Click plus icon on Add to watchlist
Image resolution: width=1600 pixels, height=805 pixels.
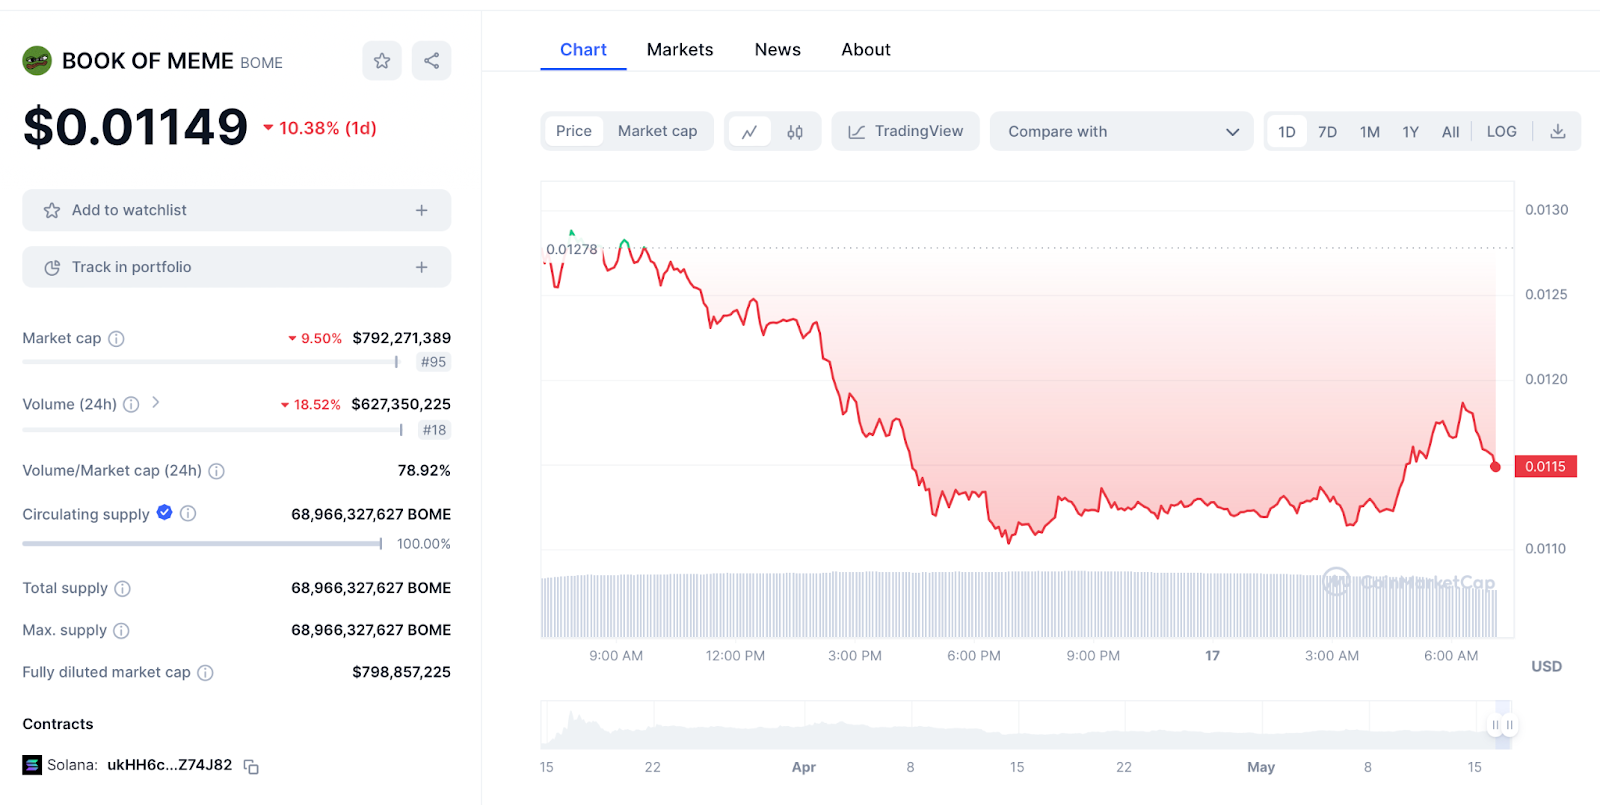422,210
